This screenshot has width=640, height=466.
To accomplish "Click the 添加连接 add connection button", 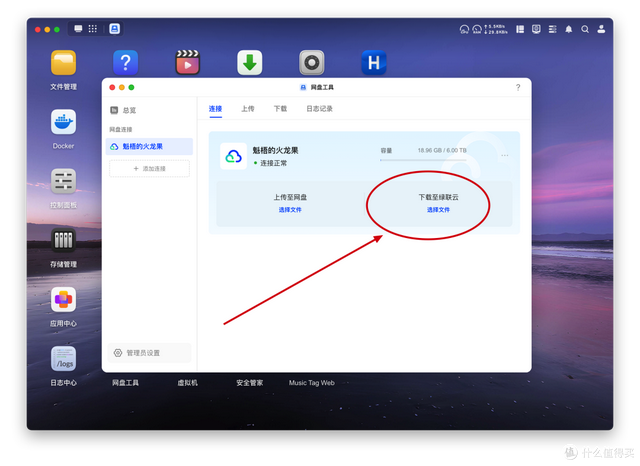I will (x=149, y=169).
